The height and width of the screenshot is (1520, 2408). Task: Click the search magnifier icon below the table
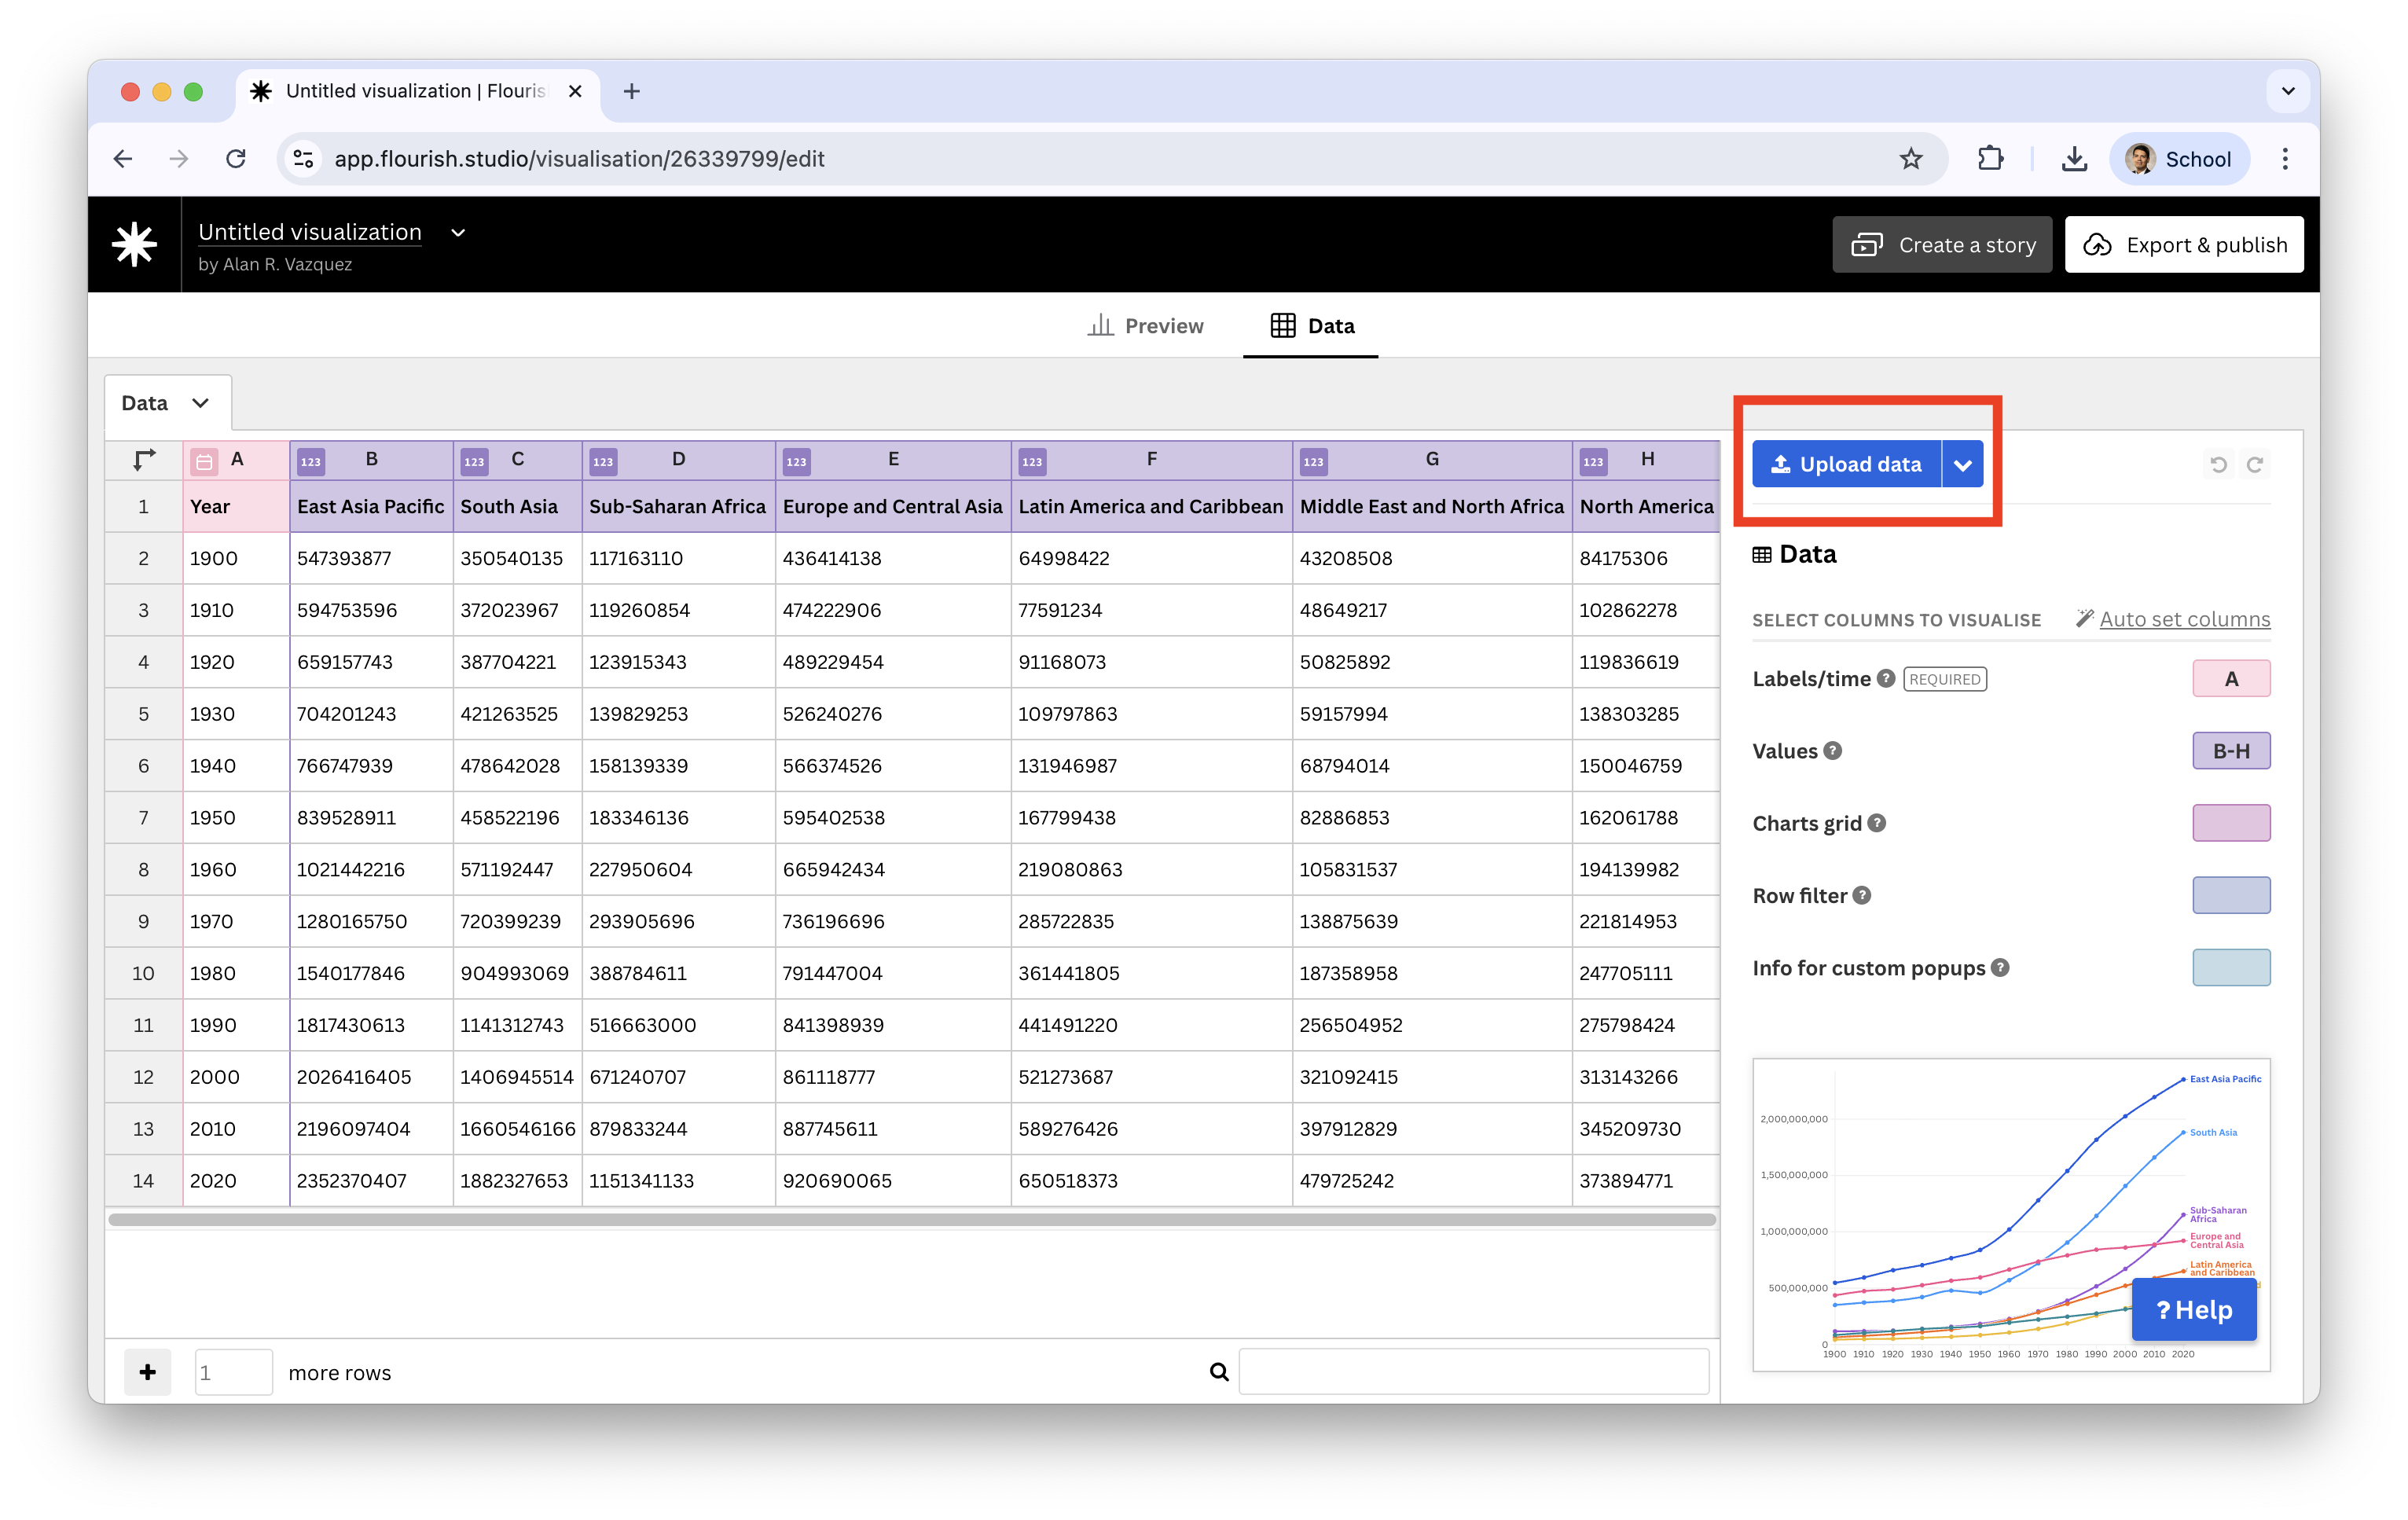click(1219, 1371)
